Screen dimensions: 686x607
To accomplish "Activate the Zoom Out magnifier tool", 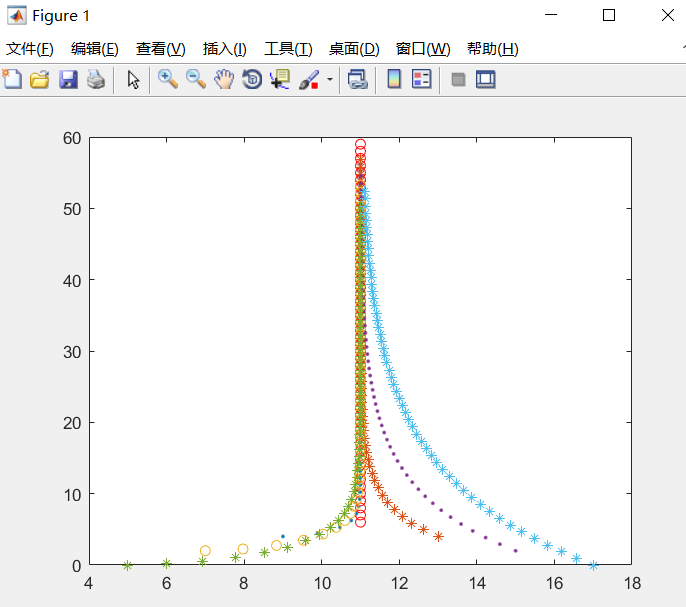I will (196, 80).
